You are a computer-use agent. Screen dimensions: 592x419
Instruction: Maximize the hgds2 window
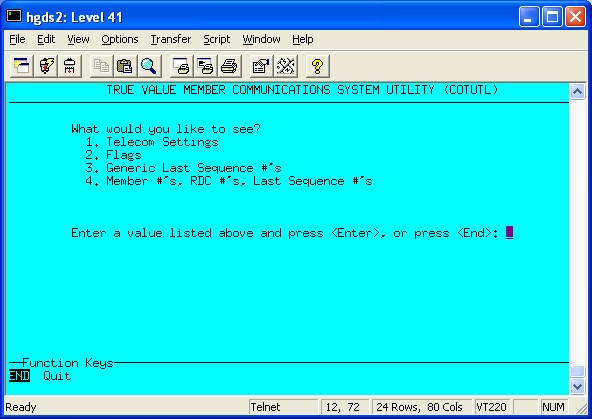pos(552,17)
